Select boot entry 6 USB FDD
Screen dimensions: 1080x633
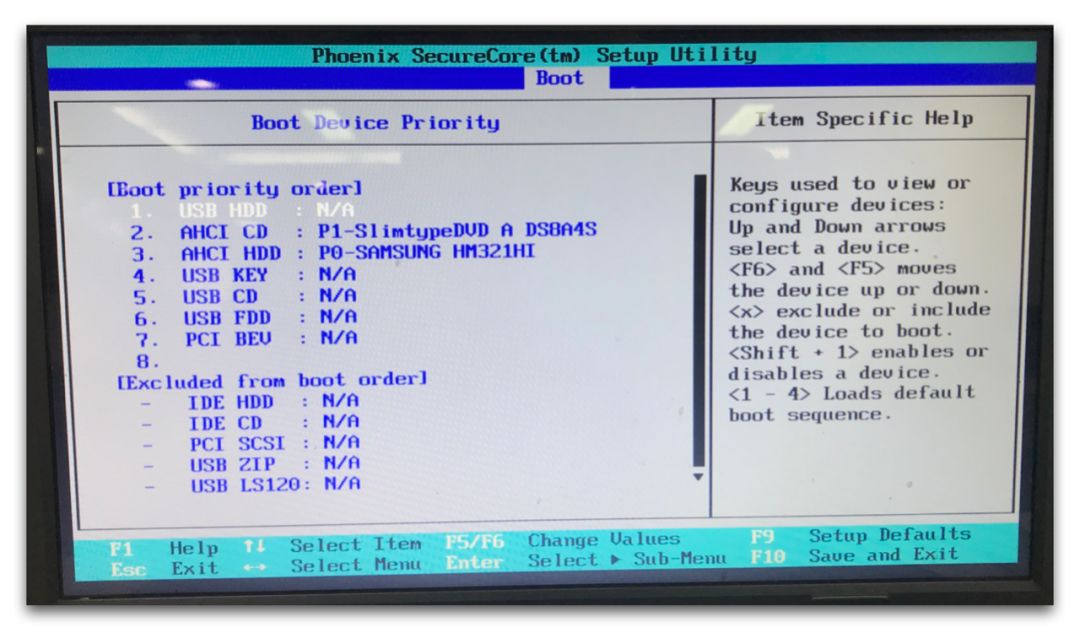[245, 318]
